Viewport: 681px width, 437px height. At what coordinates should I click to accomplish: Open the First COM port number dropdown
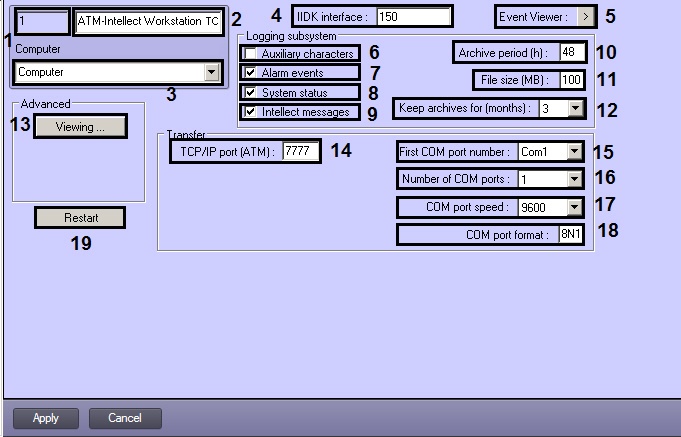tap(574, 152)
